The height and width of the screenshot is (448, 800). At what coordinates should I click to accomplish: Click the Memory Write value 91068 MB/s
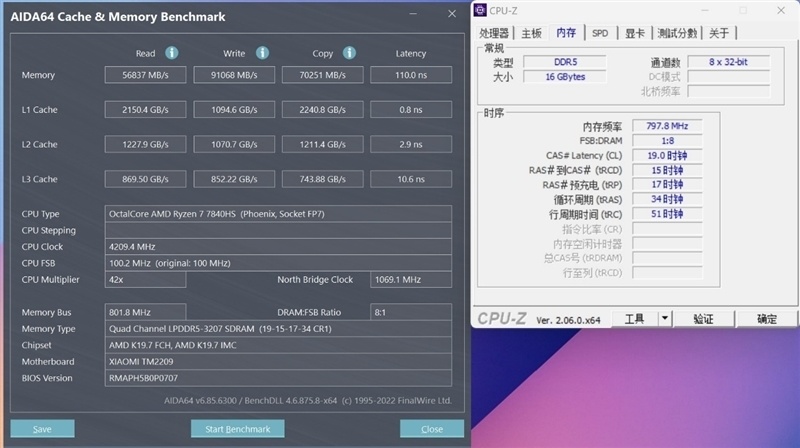pos(234,75)
